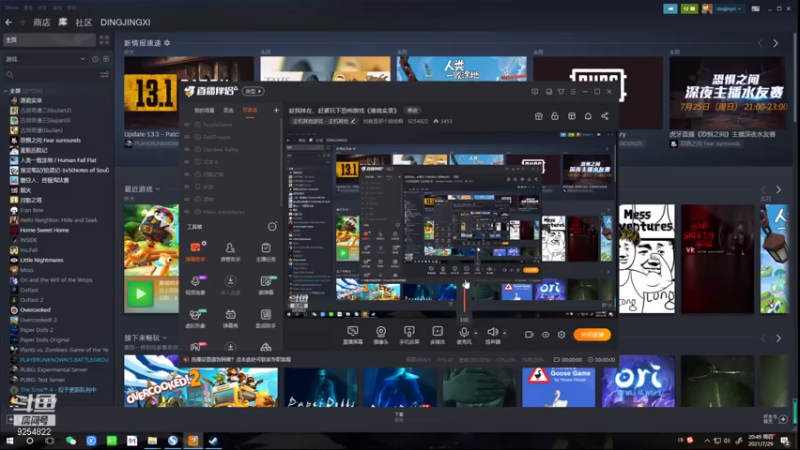Screen dimensions: 800x450
Task: Open the WeChat icon on the Windows taskbar
Action: point(70,440)
